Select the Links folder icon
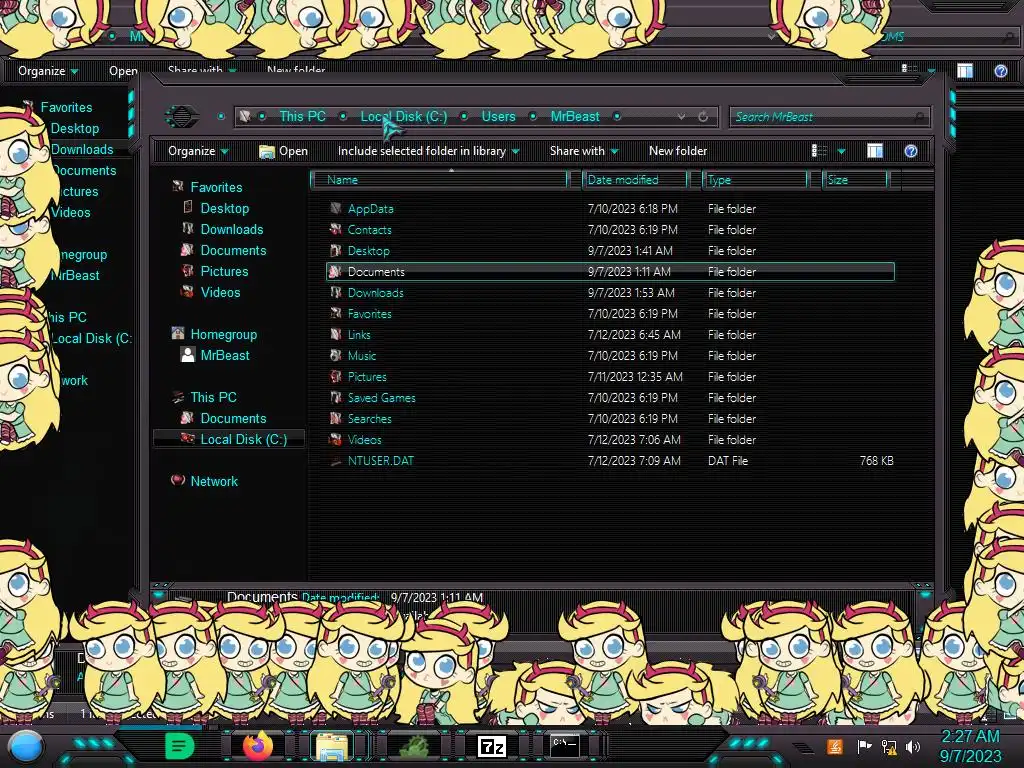The image size is (1024, 768). coord(336,334)
